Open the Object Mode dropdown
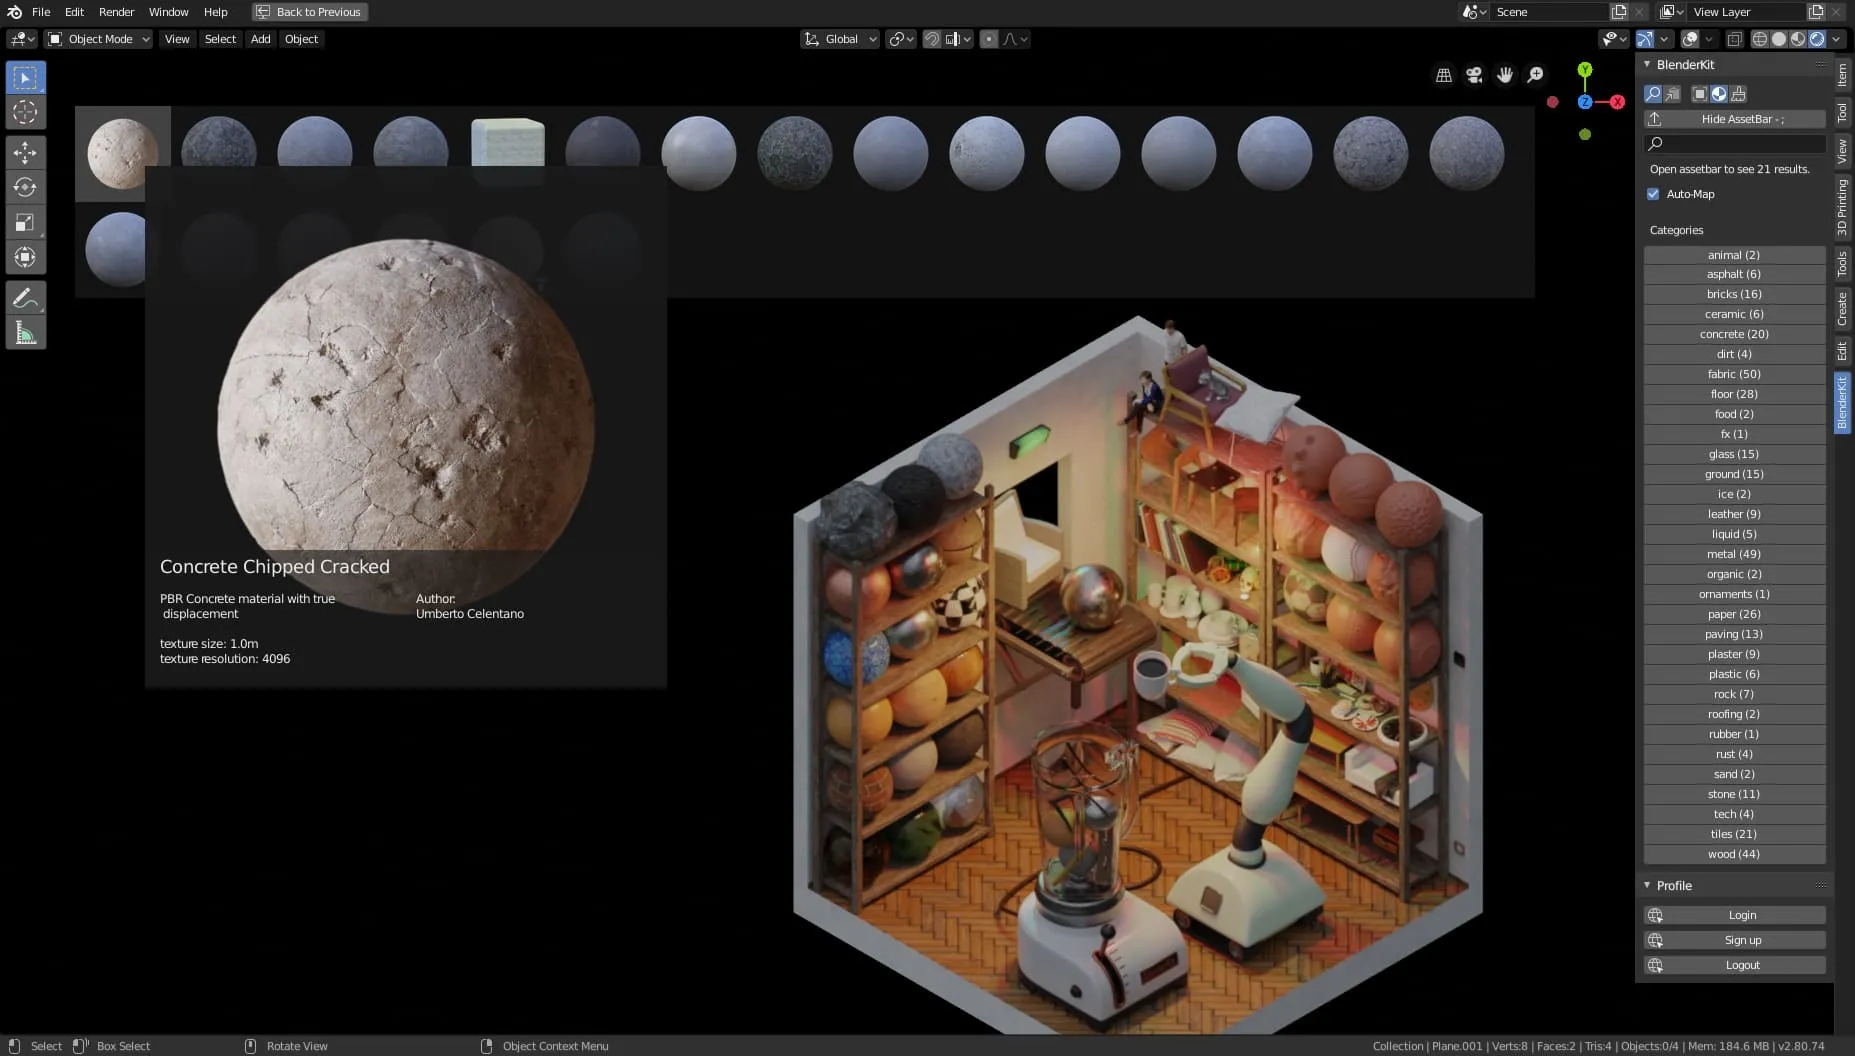 pos(97,39)
